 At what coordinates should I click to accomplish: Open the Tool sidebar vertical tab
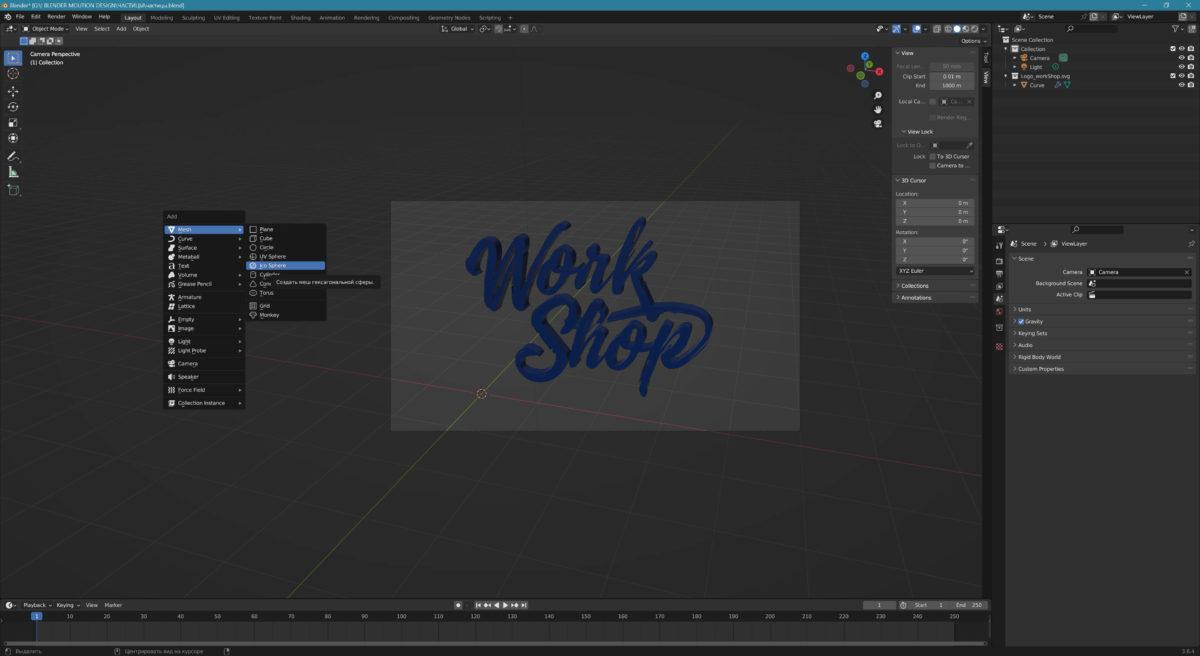pos(986,58)
